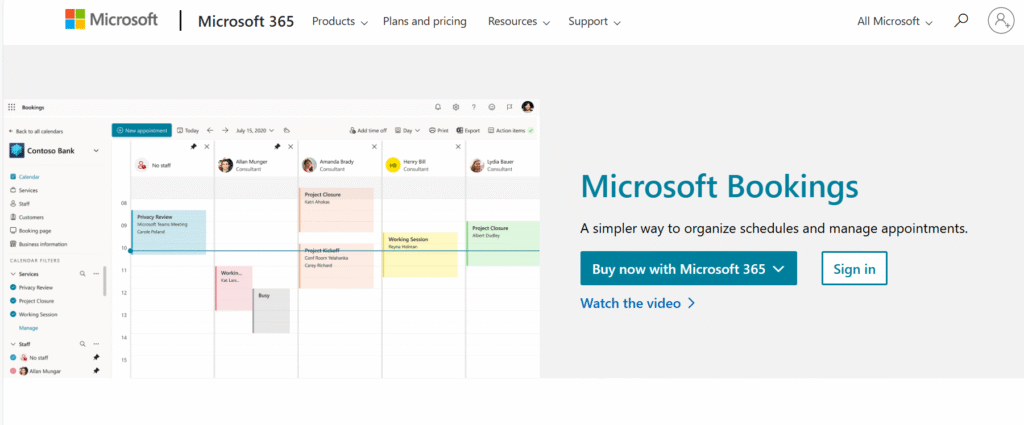Open Bookings notifications bell
Image resolution: width=1024 pixels, height=425 pixels.
pos(438,107)
